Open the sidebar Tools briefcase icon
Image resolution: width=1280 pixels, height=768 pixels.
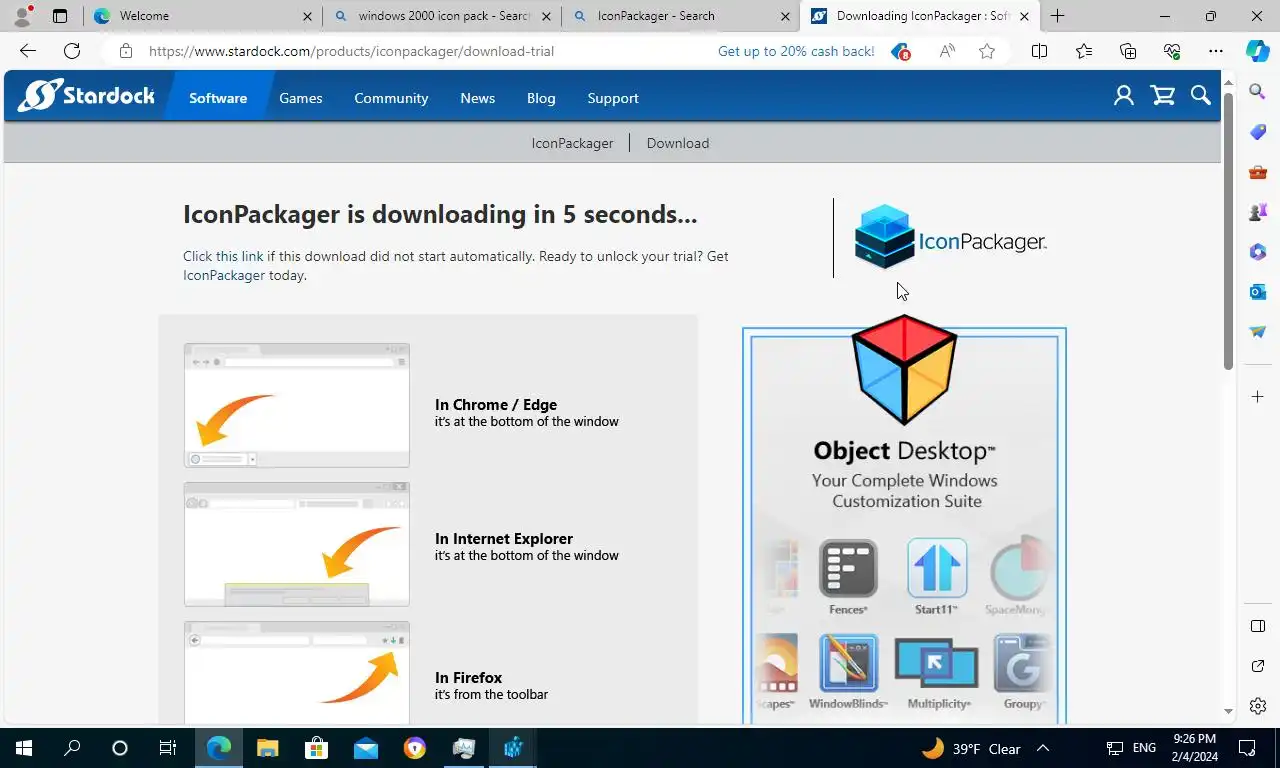click(x=1258, y=172)
